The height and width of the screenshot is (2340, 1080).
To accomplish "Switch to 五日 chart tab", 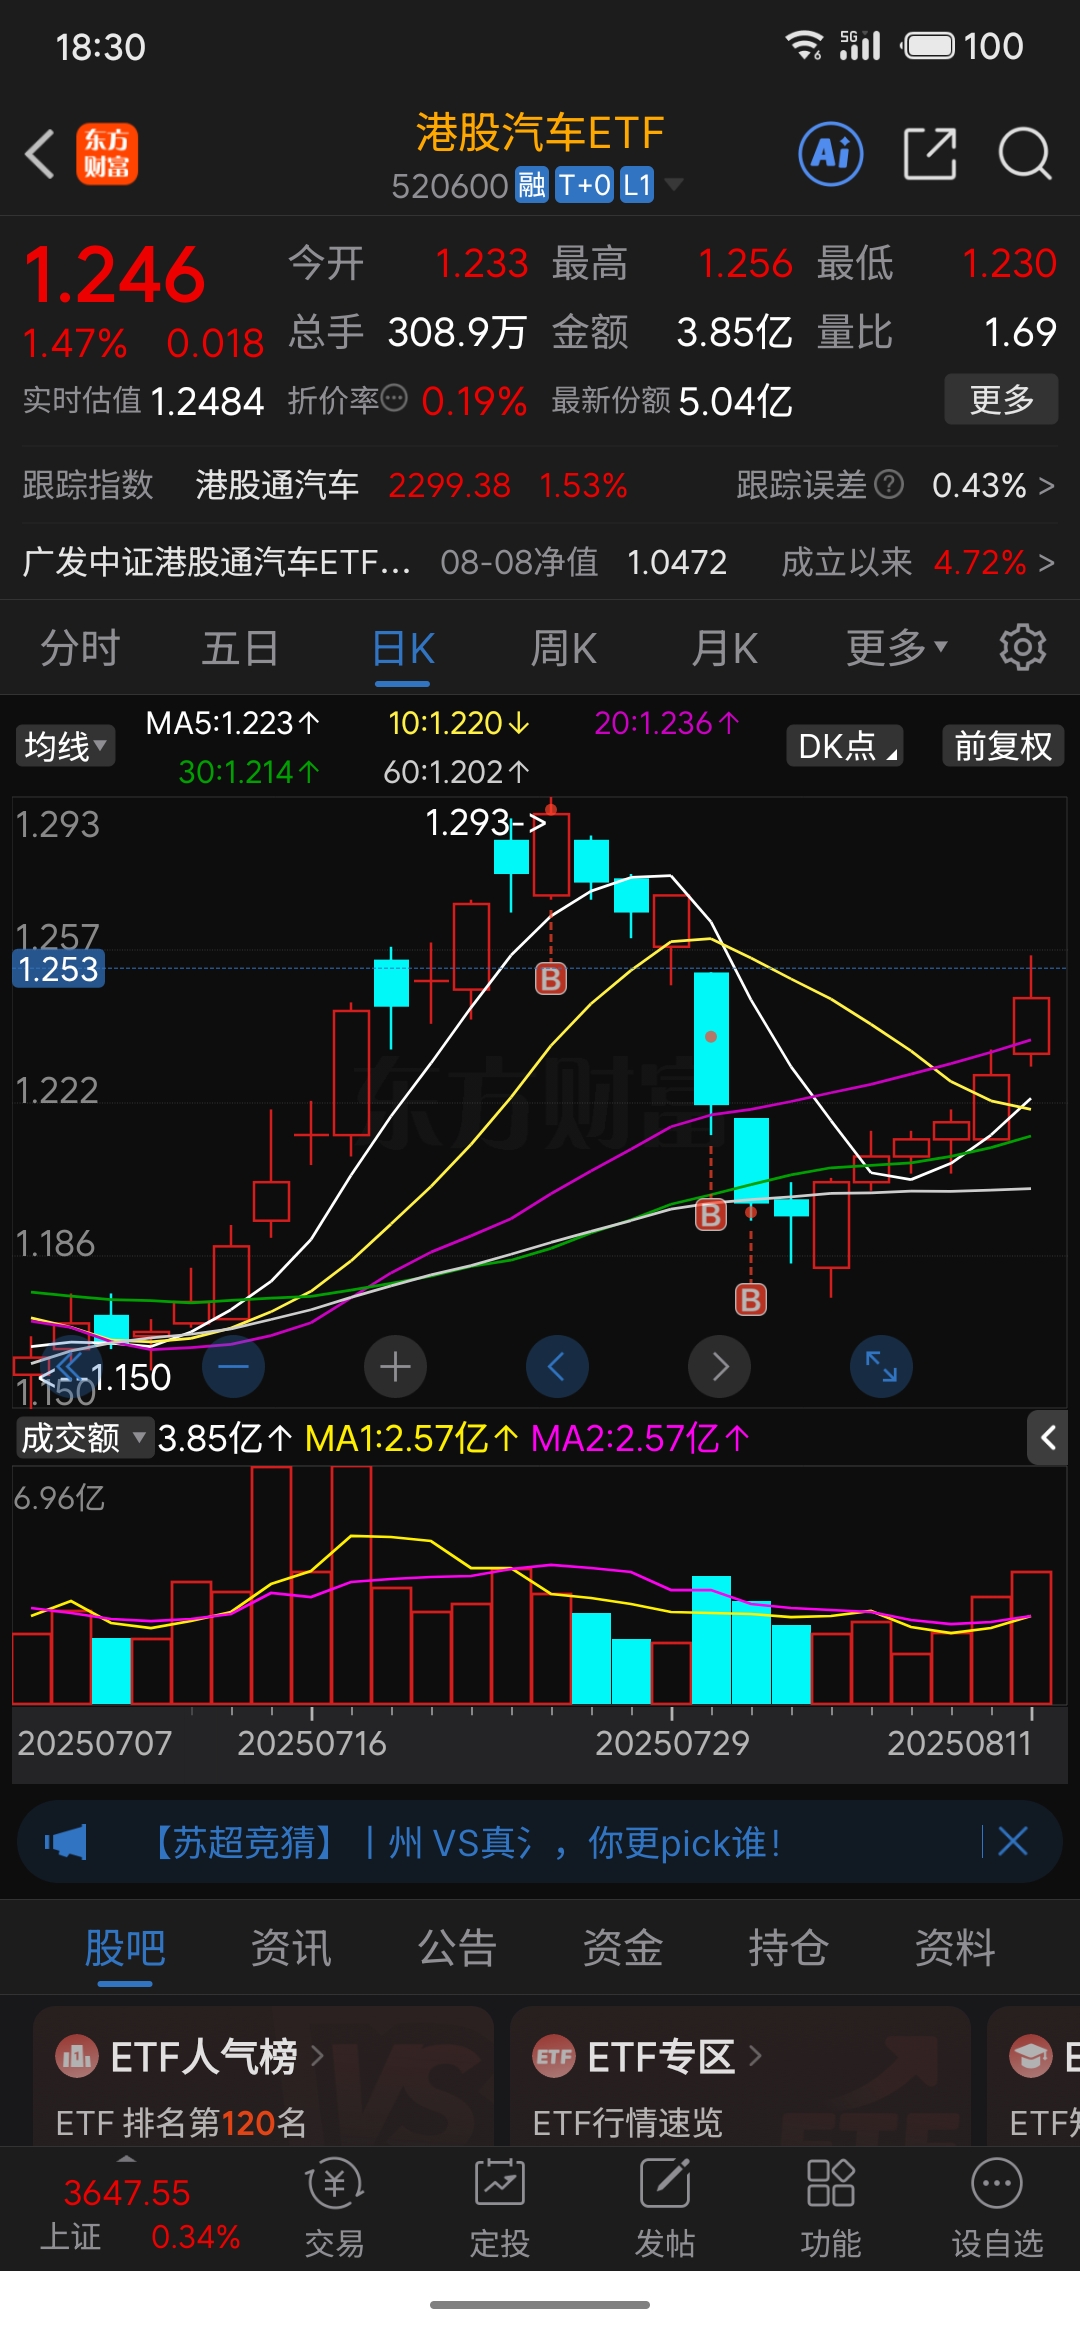I will (x=240, y=648).
